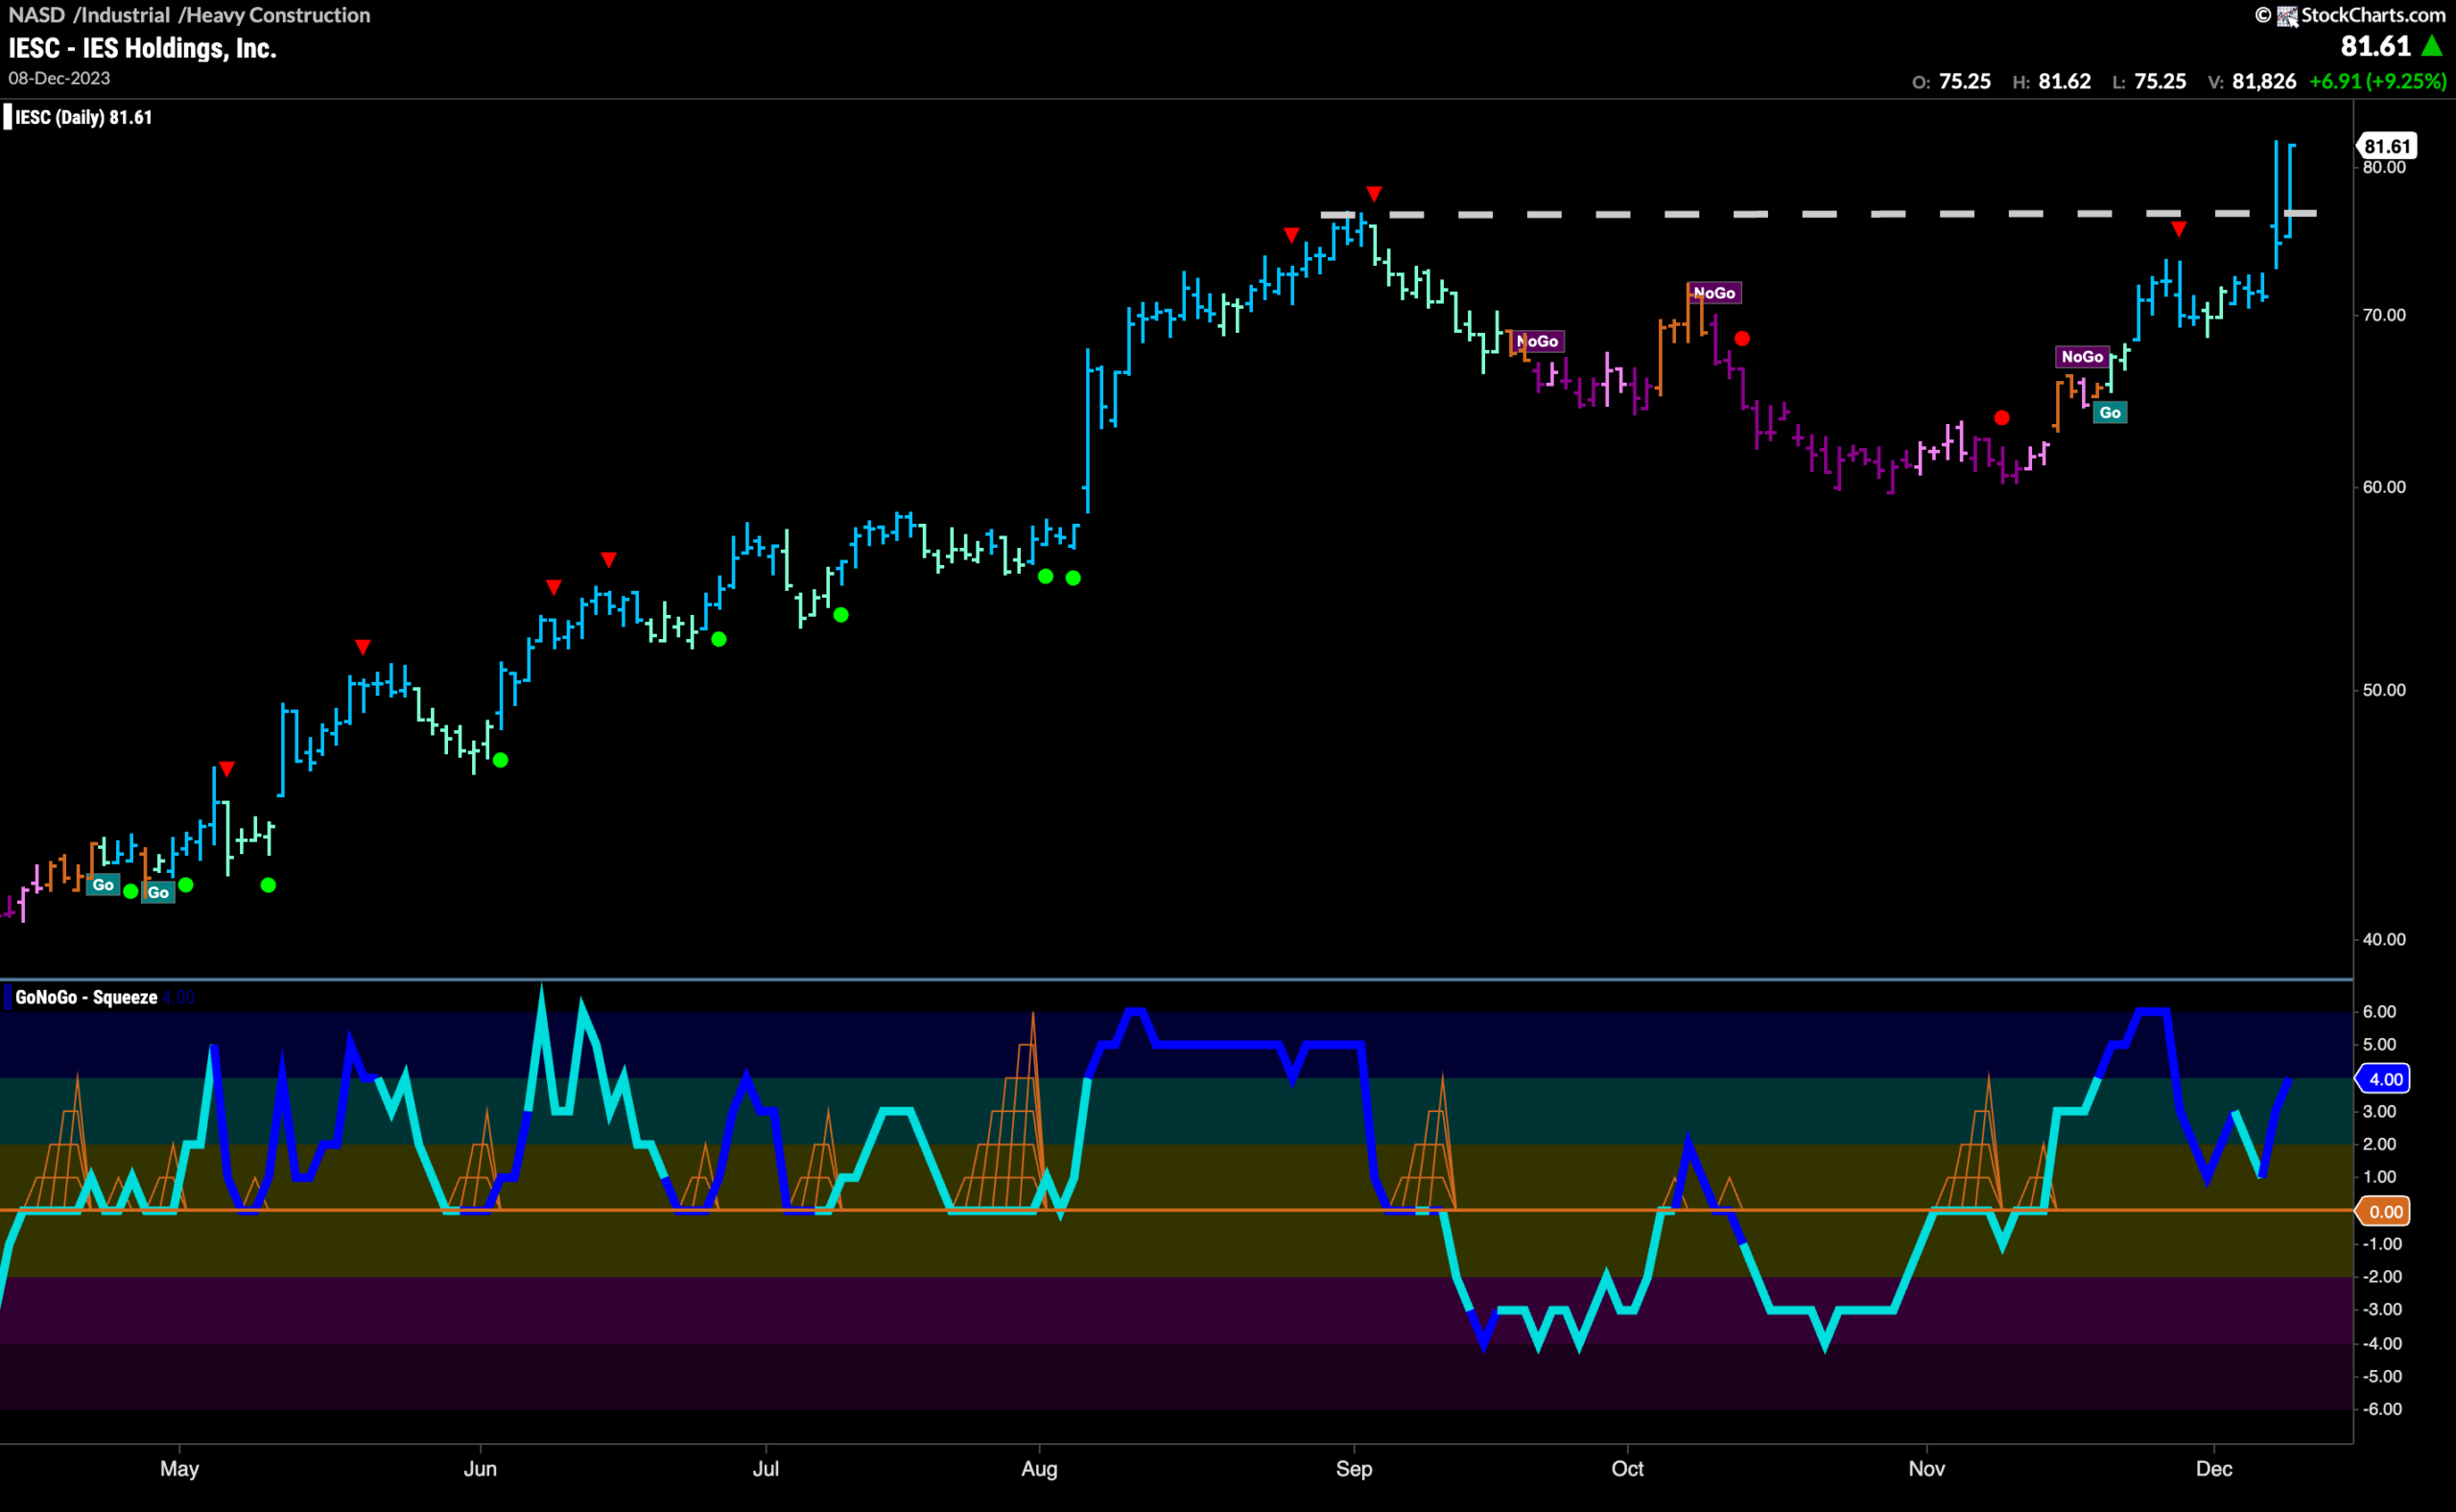
Task: Click the green up-arrow price change icon
Action: tap(2432, 46)
